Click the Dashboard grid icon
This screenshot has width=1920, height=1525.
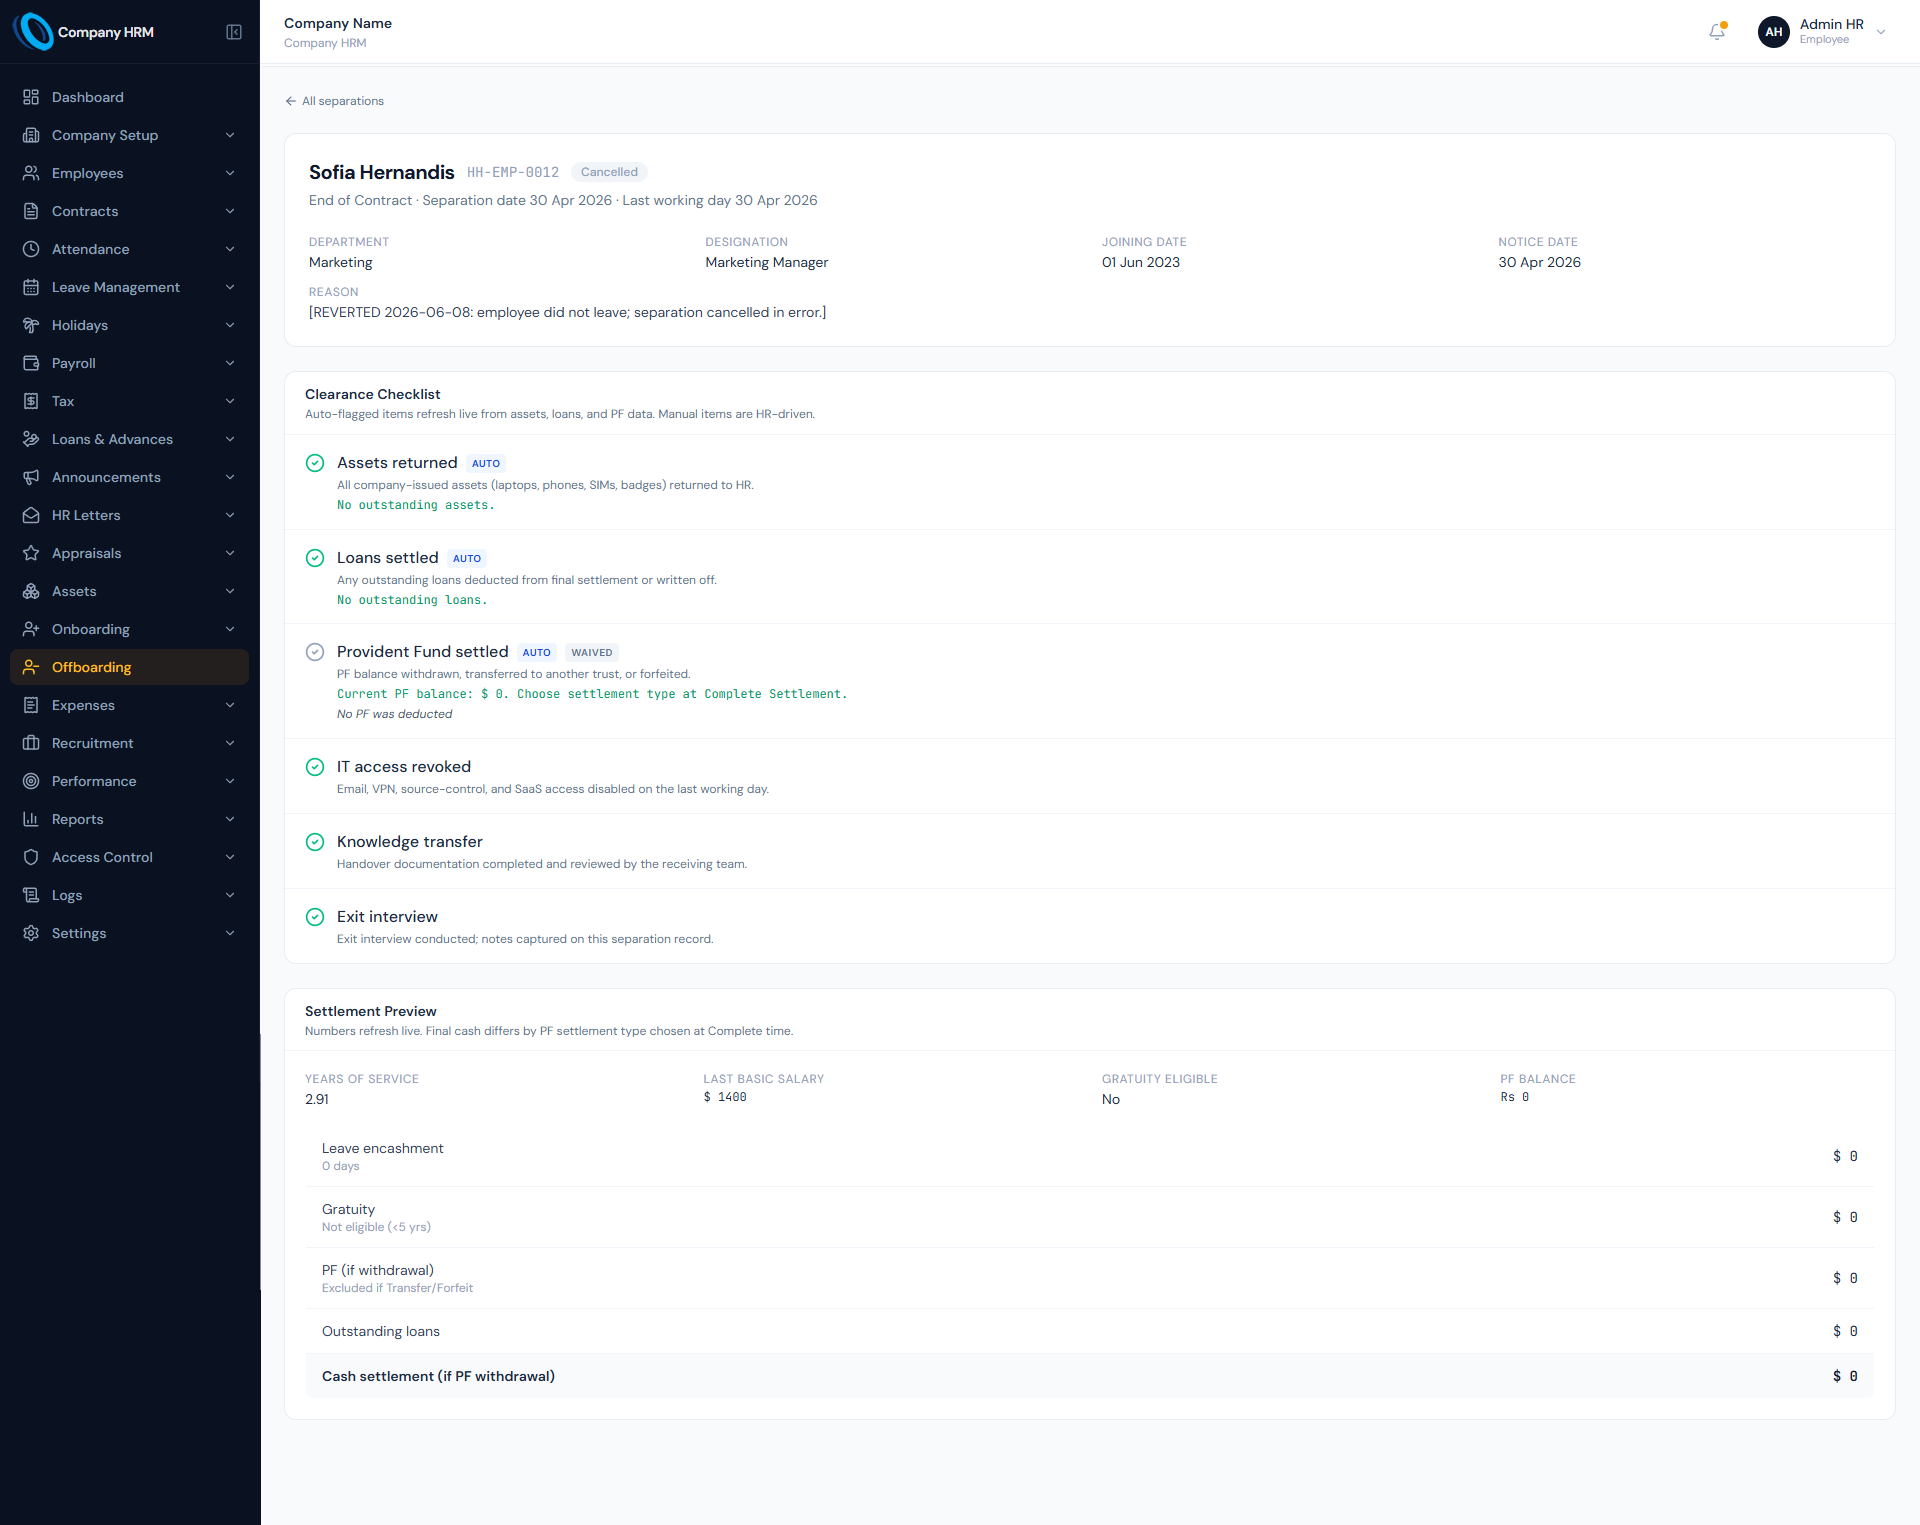click(x=31, y=97)
